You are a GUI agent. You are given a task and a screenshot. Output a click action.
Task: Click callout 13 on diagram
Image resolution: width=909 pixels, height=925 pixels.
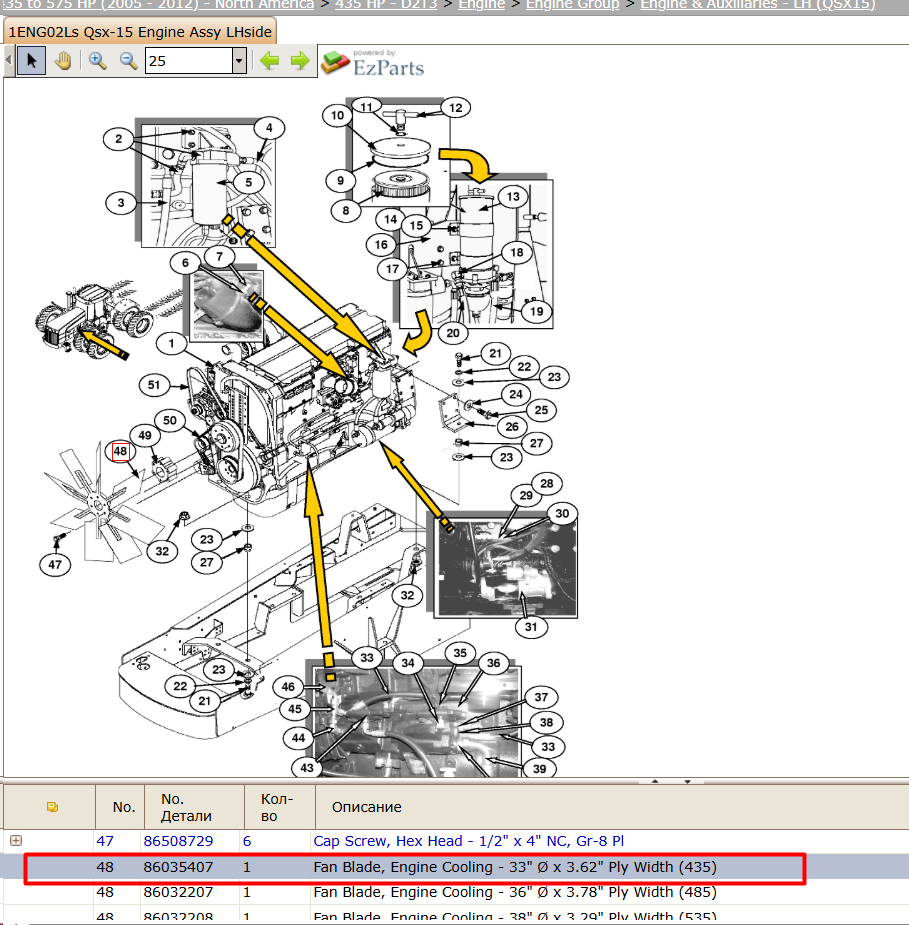513,196
